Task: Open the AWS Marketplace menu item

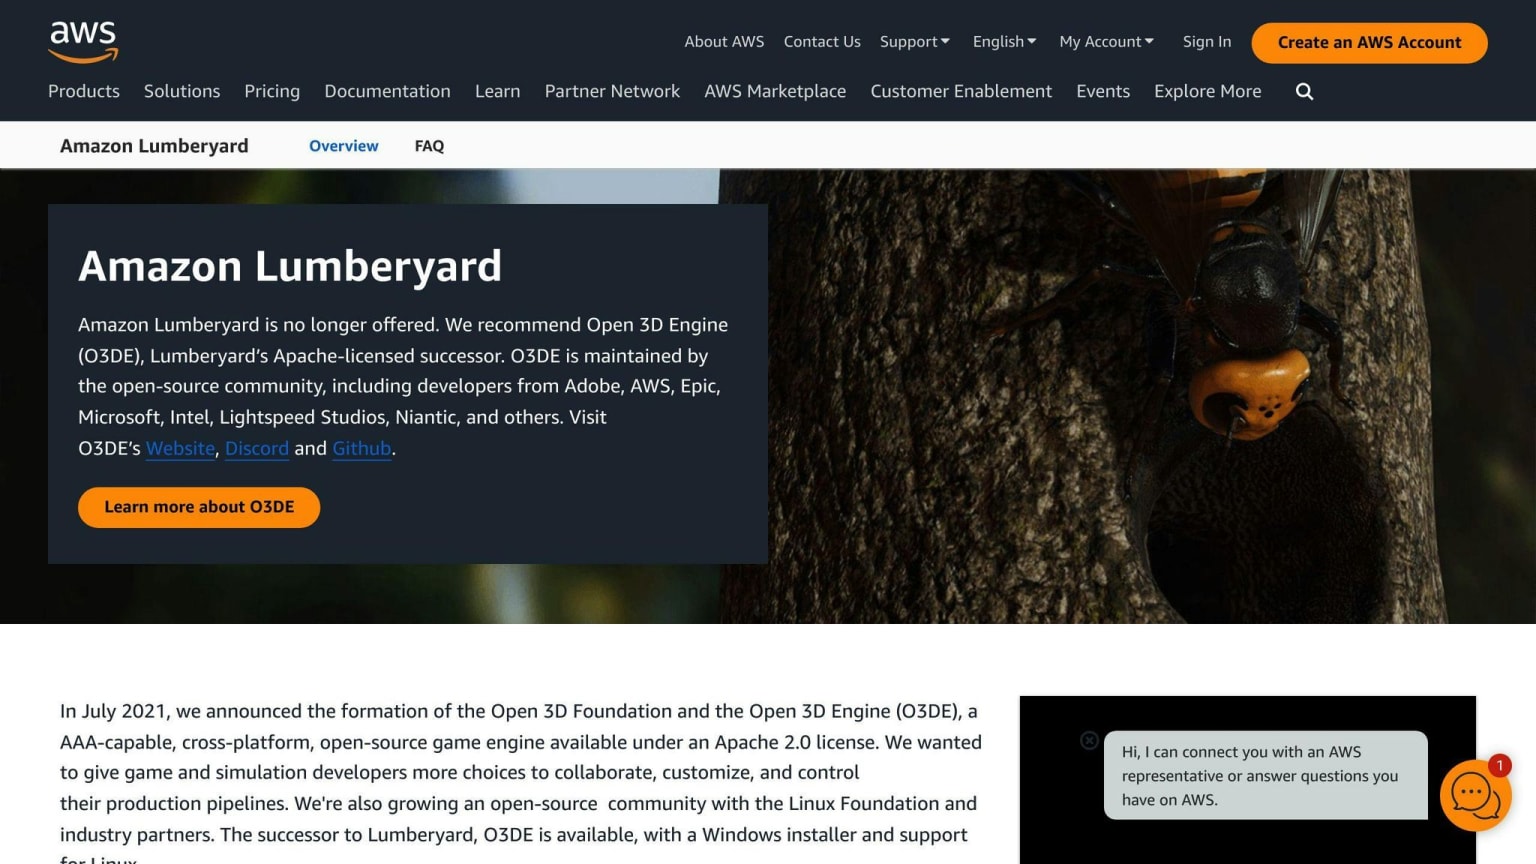Action: click(x=775, y=91)
